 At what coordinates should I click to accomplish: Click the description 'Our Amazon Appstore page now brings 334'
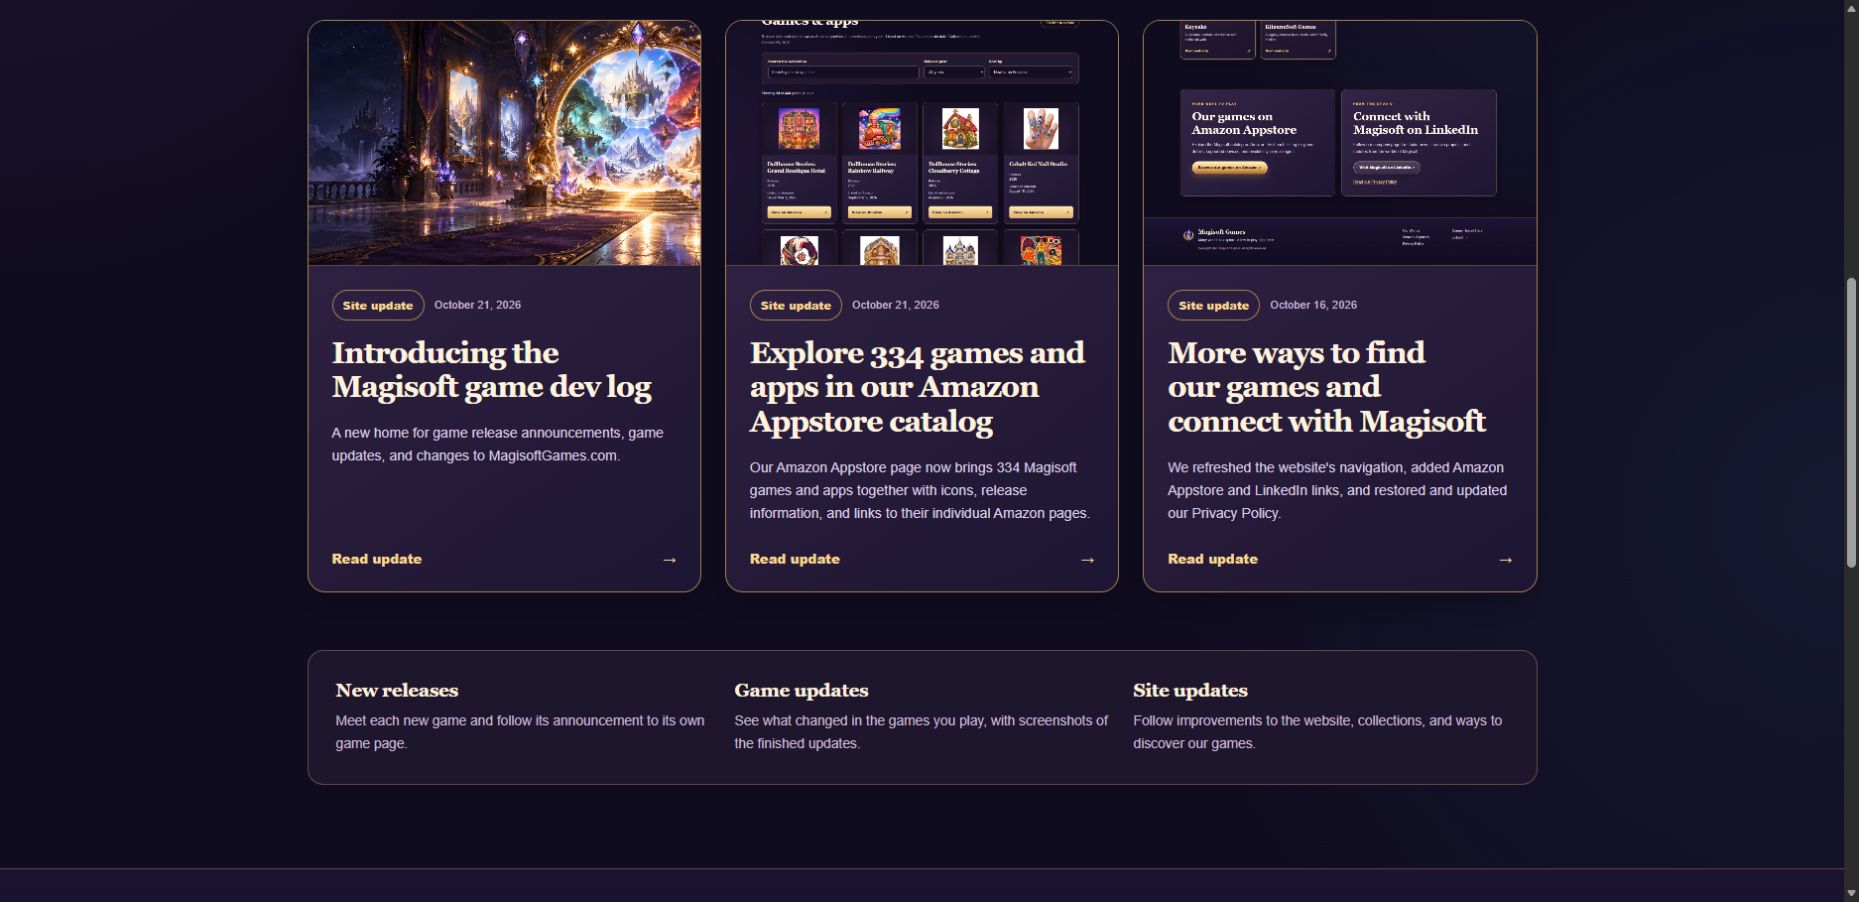(x=920, y=490)
